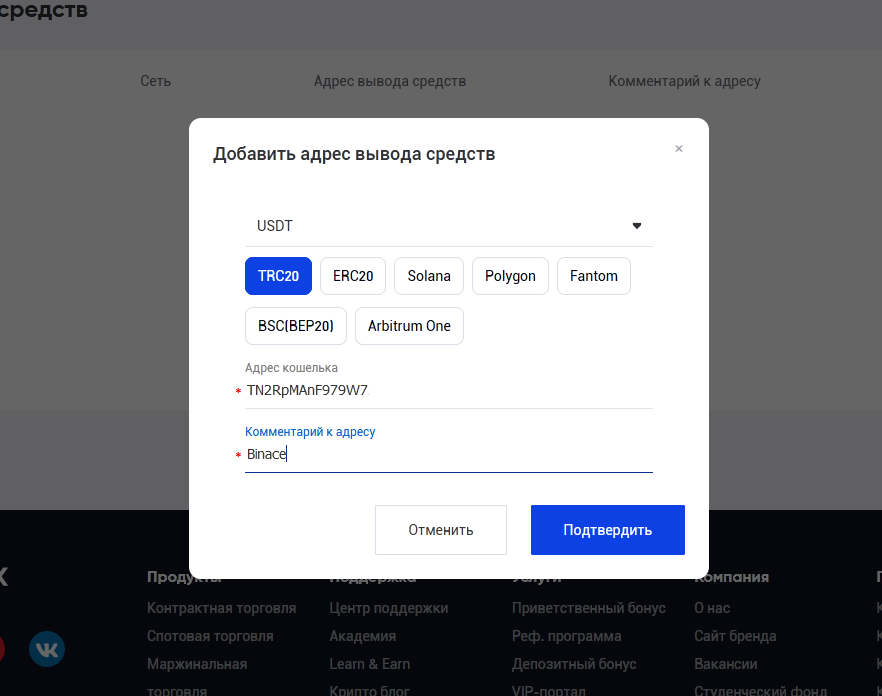Click Комментарий к адресу column header
Screen dimensions: 882x696
685,81
